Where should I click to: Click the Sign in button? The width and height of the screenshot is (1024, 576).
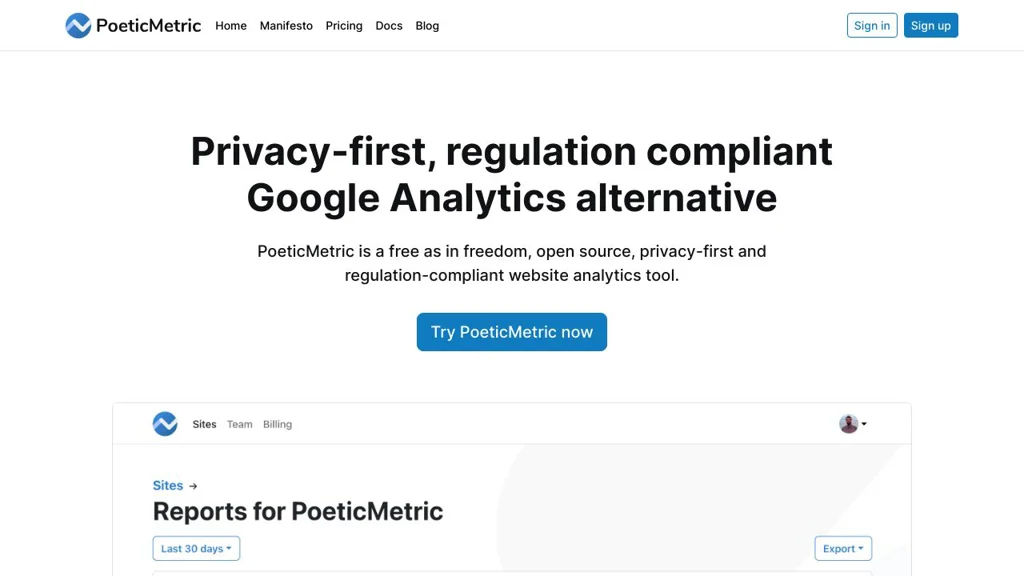pyautogui.click(x=872, y=26)
